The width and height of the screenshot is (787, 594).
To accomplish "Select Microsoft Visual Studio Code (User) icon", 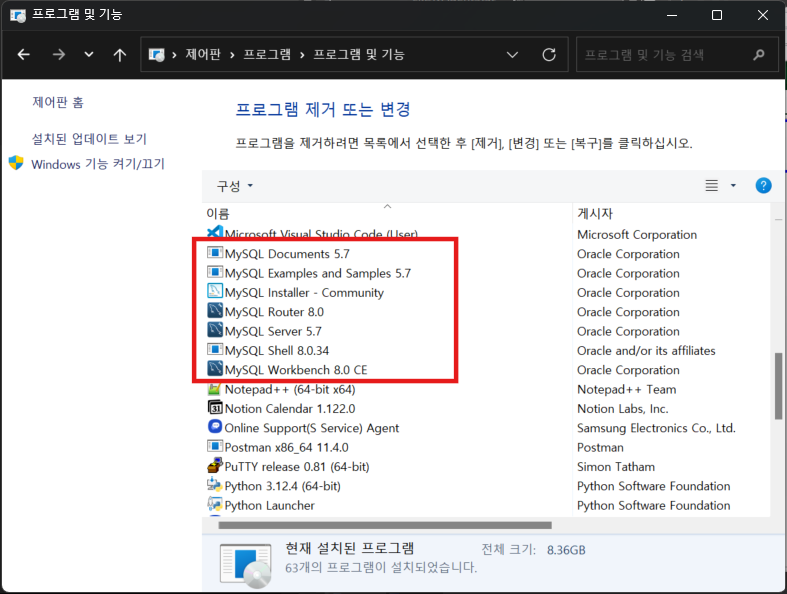I will (x=215, y=233).
